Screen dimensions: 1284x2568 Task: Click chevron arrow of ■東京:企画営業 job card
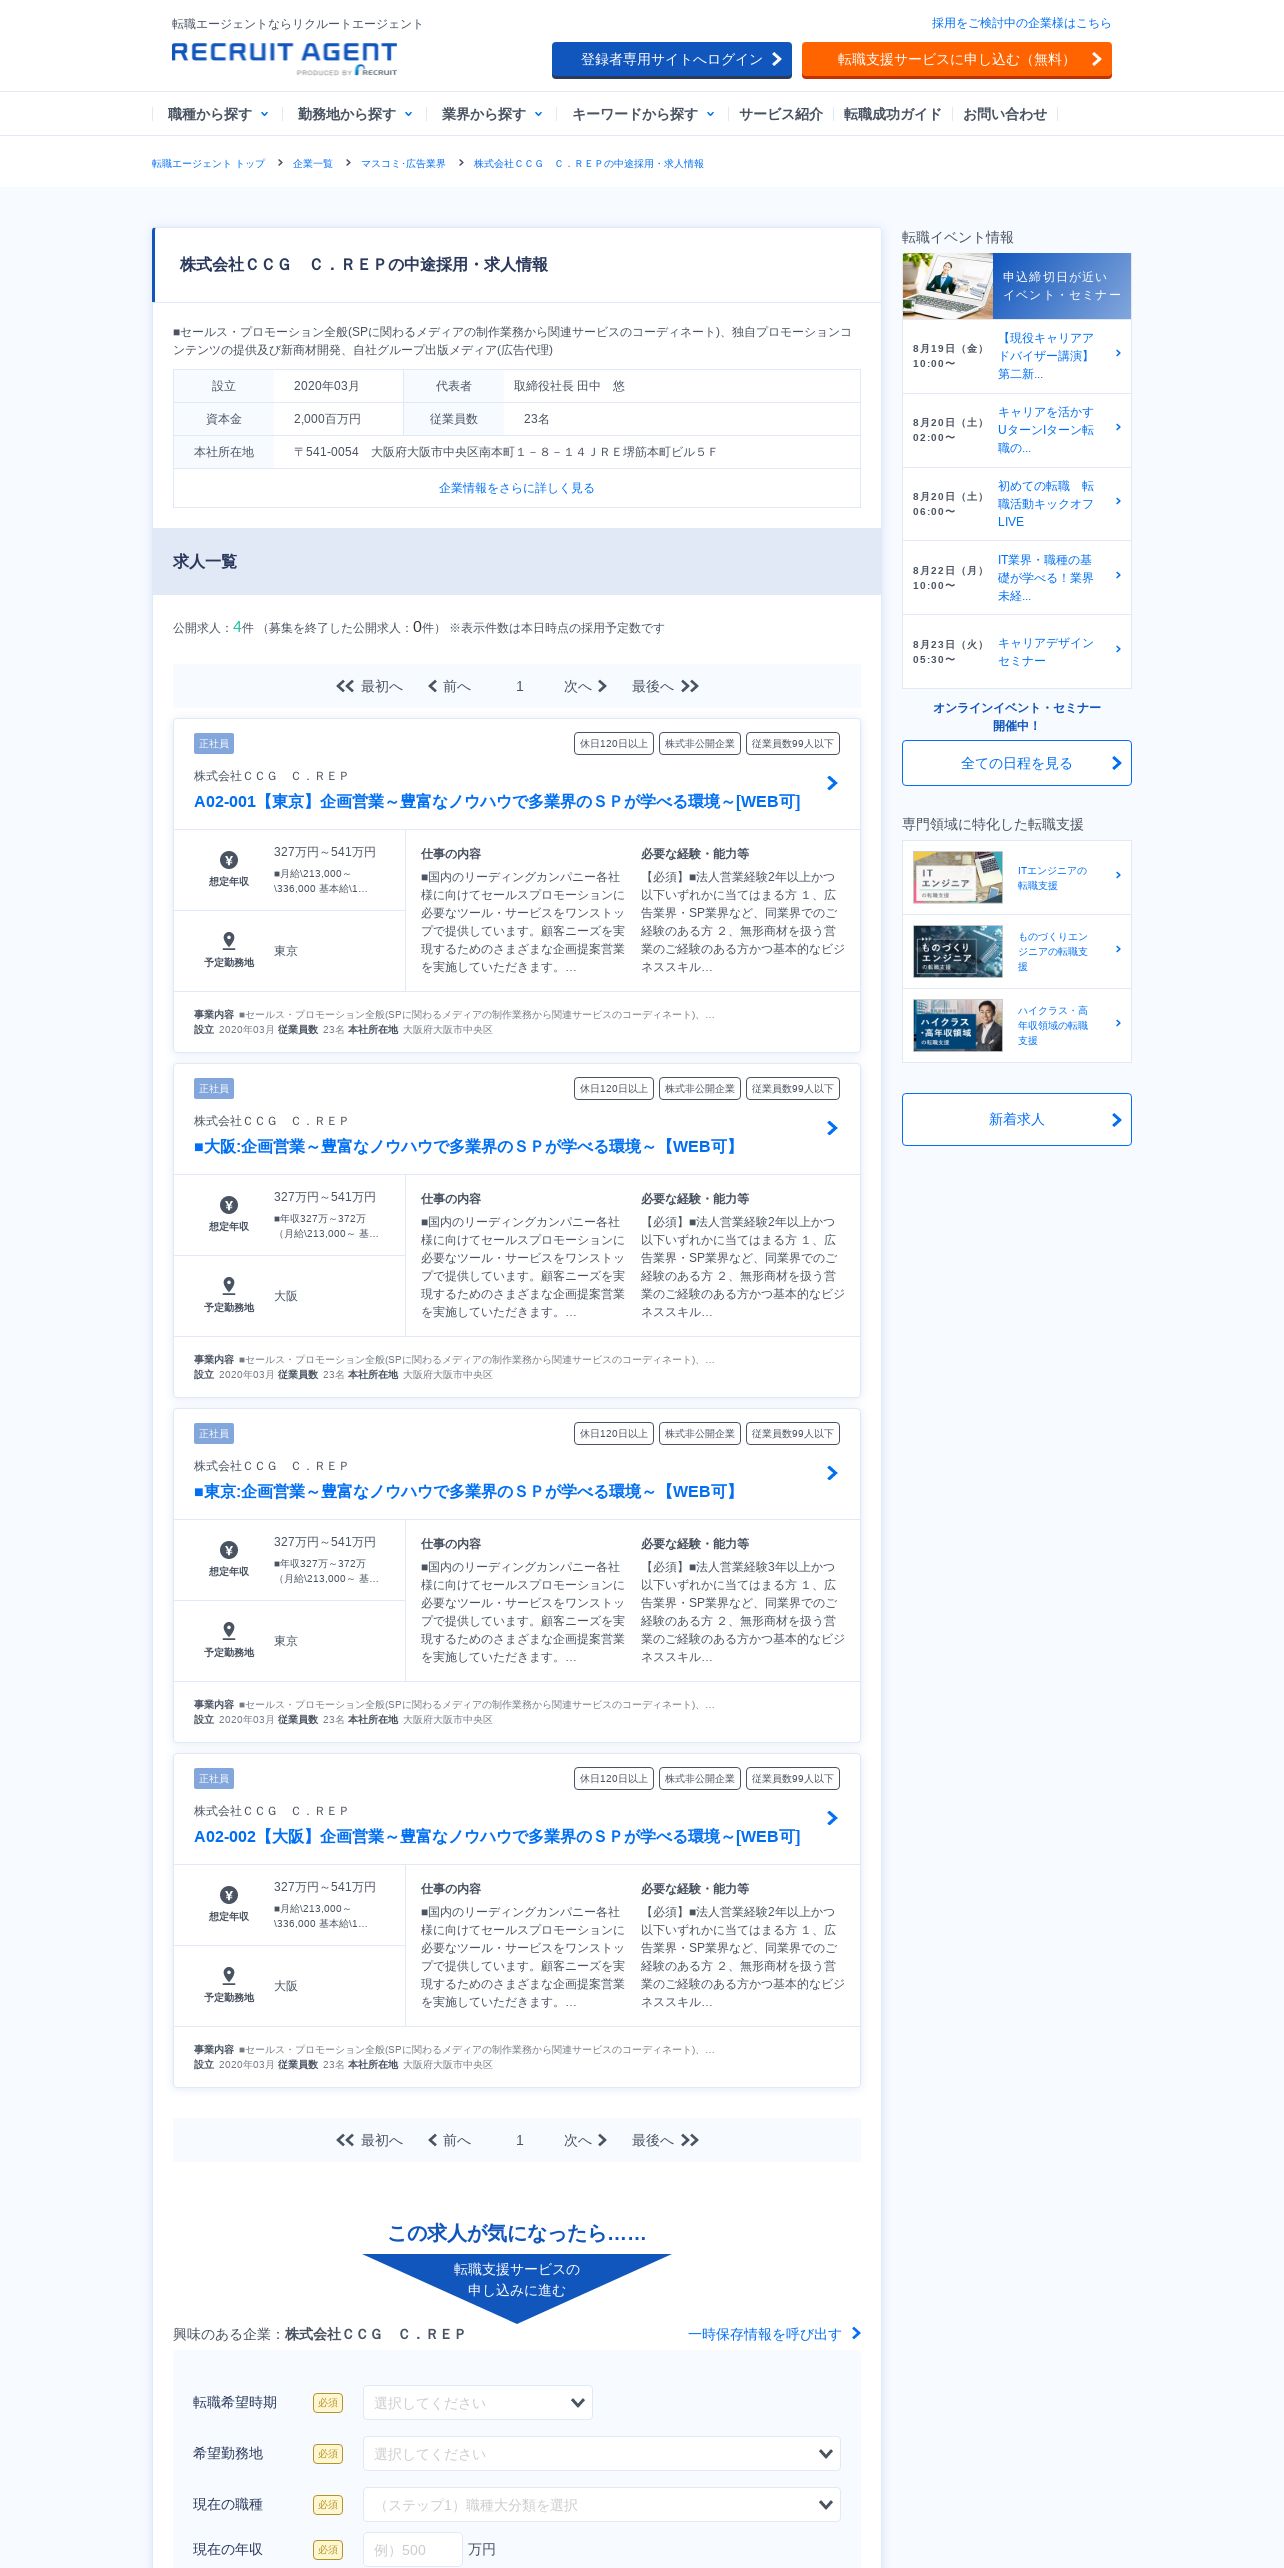pos(832,1473)
